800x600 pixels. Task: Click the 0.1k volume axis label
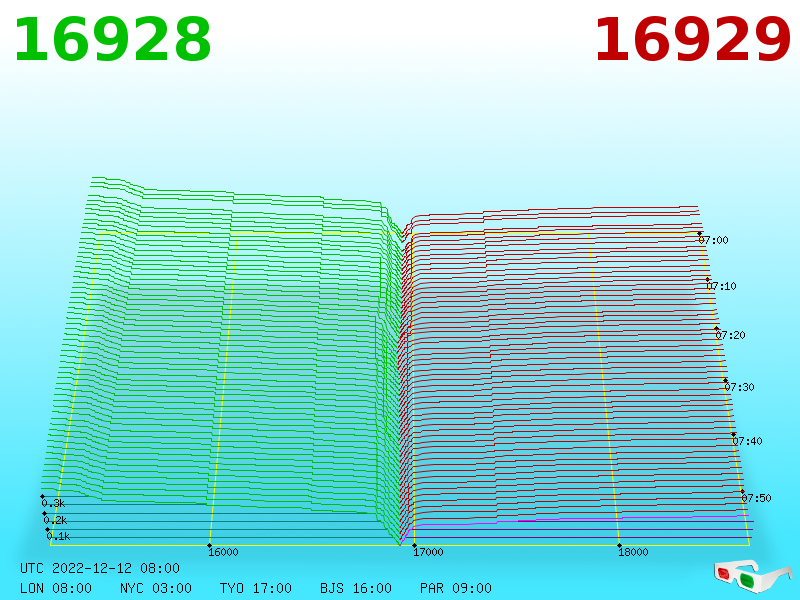[58, 536]
